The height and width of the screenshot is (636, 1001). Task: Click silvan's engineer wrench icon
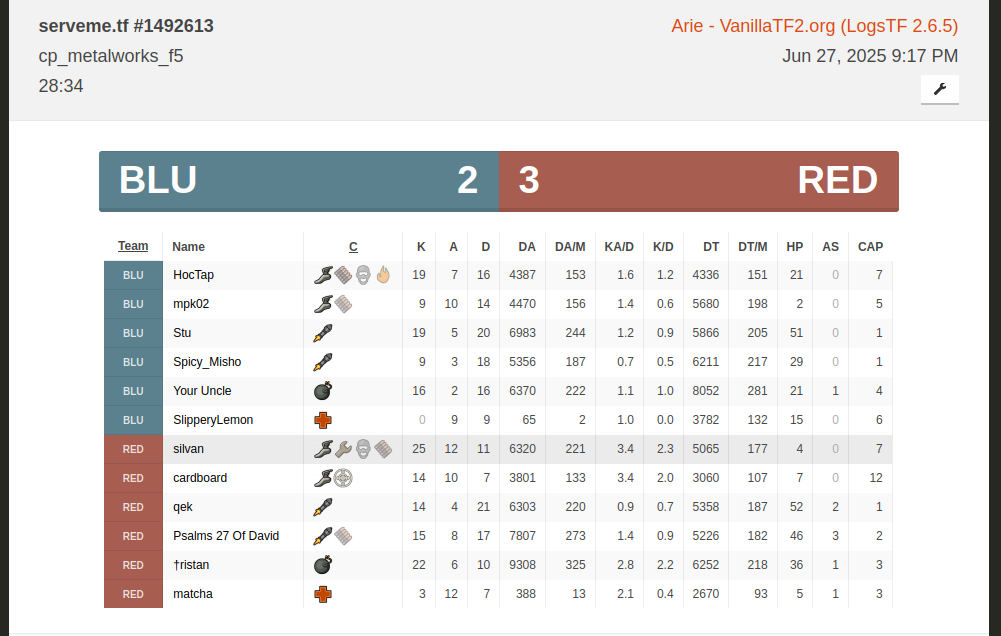tap(343, 449)
